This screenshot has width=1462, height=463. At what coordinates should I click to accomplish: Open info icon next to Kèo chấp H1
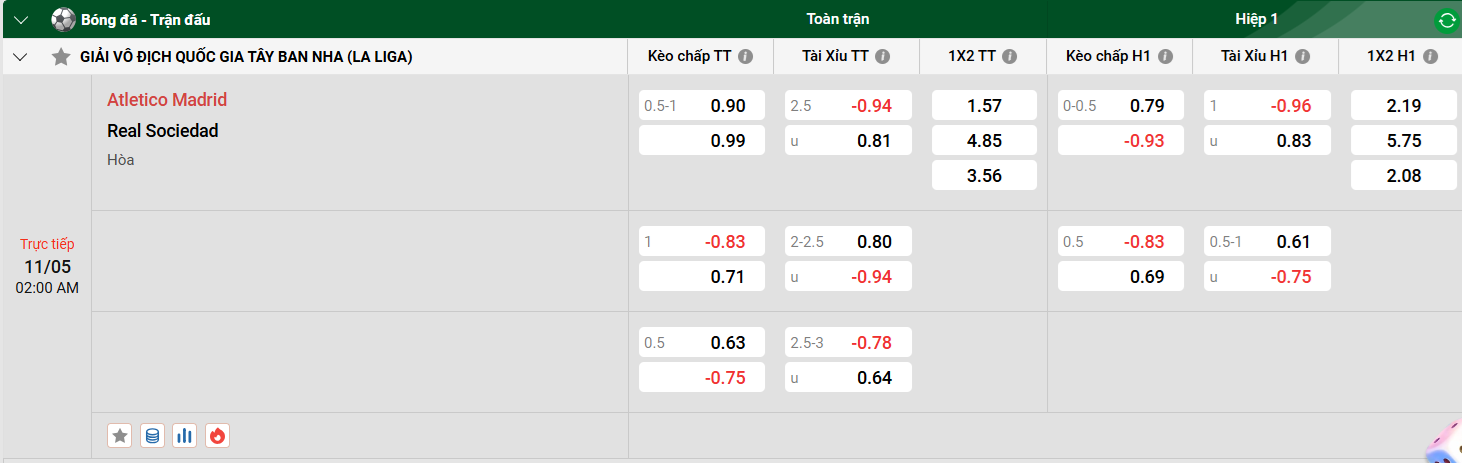(1165, 57)
